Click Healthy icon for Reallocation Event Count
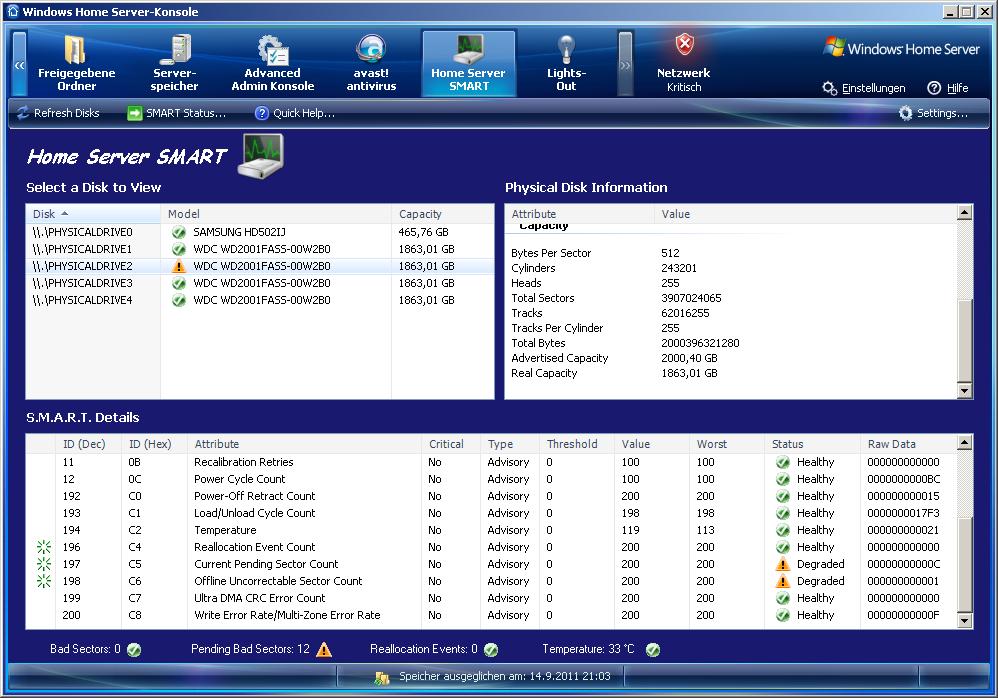Viewport: 998px width, 698px height. (x=783, y=547)
